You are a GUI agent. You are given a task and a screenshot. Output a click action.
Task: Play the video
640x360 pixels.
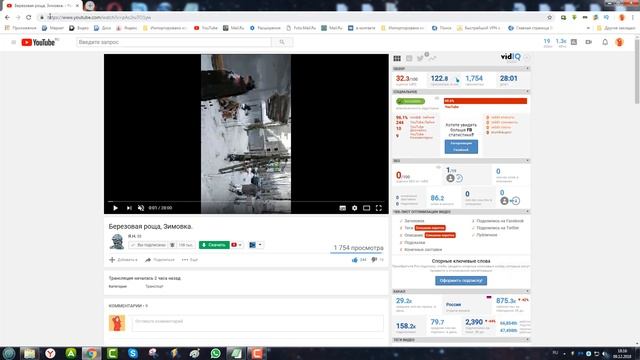(x=115, y=208)
